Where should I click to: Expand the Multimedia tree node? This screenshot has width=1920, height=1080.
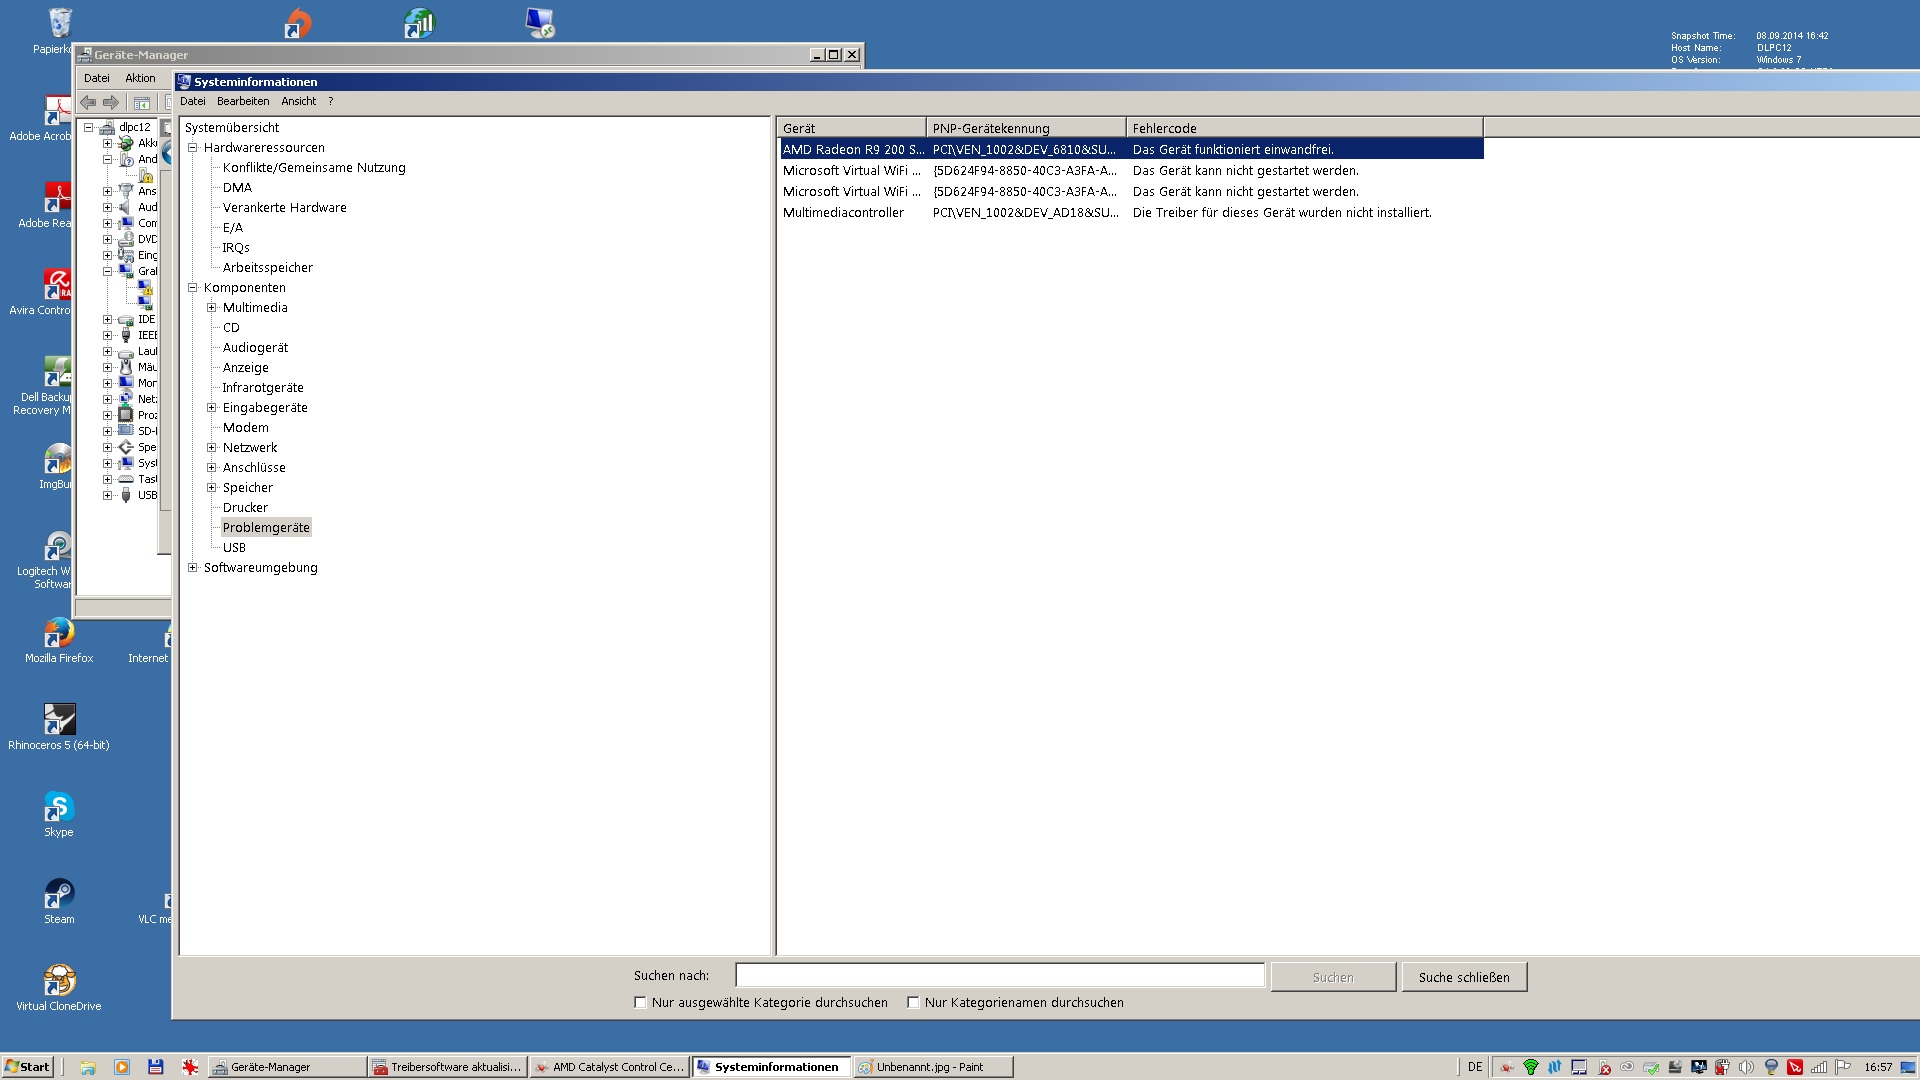[212, 308]
